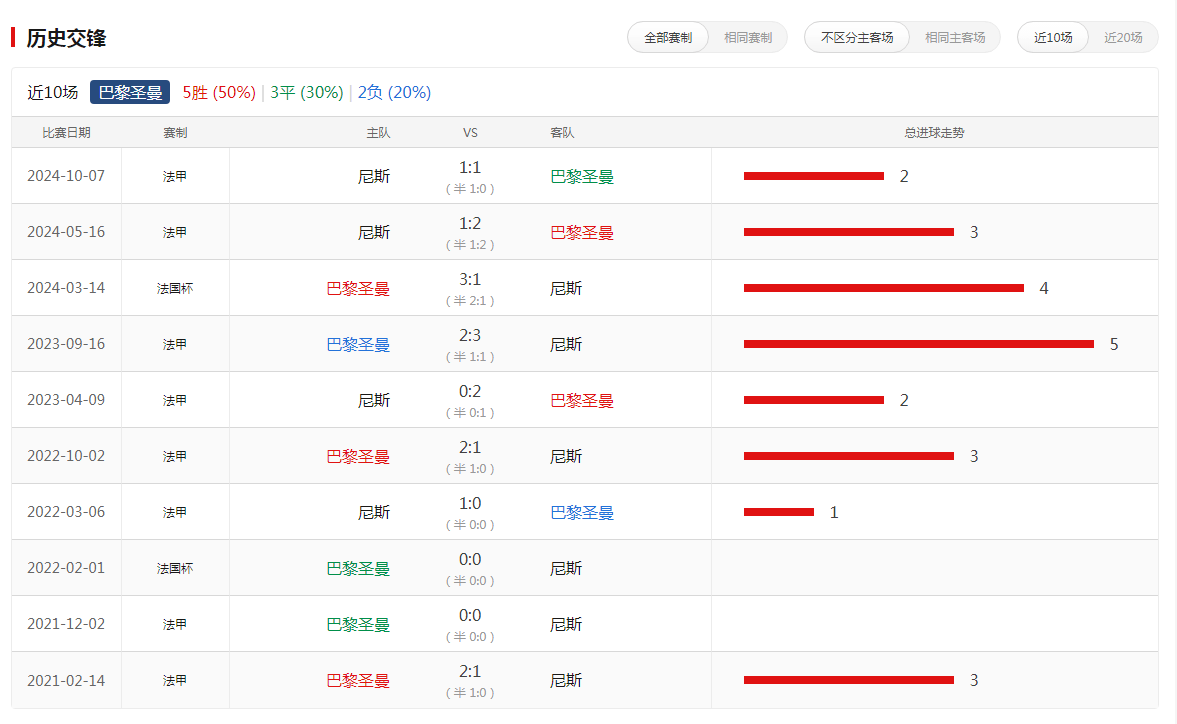Click the 比赛日期 column header
1177x724 pixels.
click(66, 133)
